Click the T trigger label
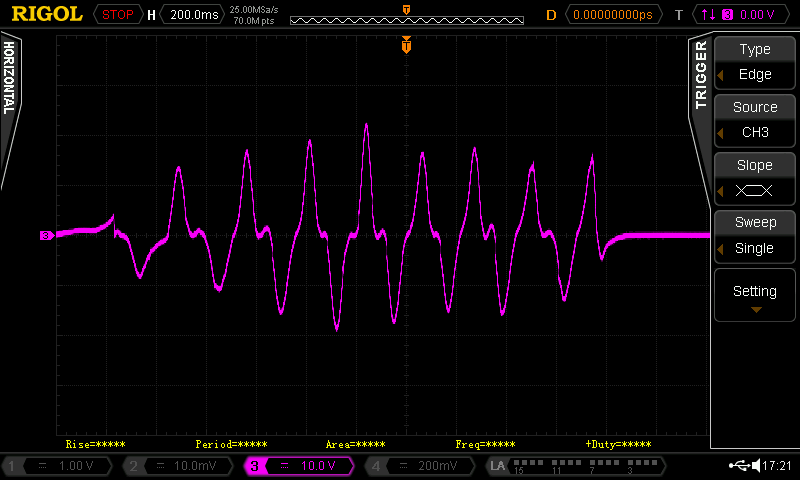Screen dimensions: 800x480 tap(679, 15)
